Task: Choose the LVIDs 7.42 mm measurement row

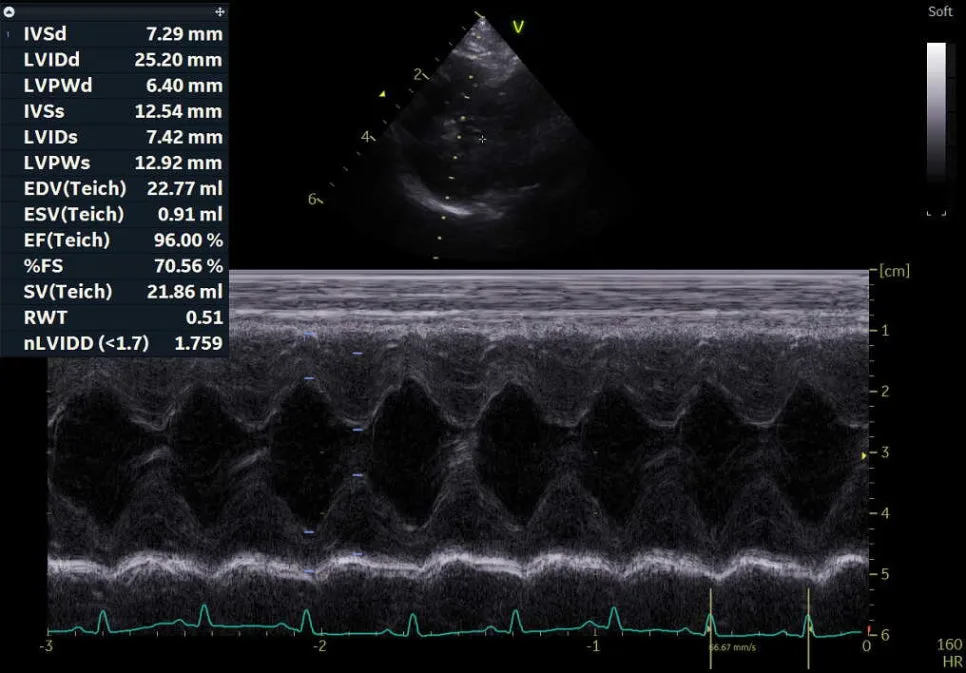Action: pyautogui.click(x=115, y=137)
